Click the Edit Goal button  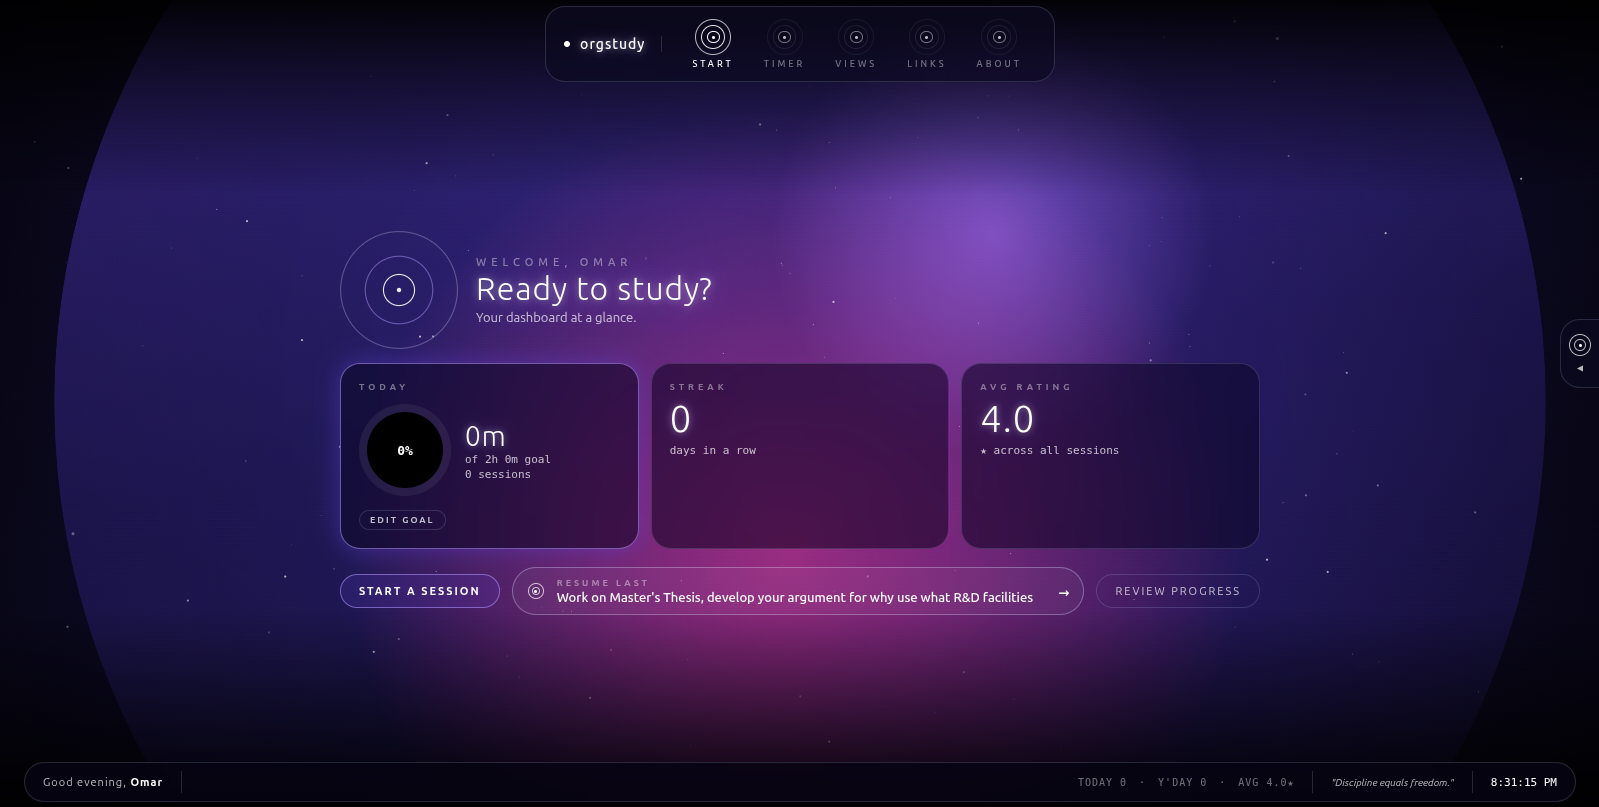(x=402, y=520)
